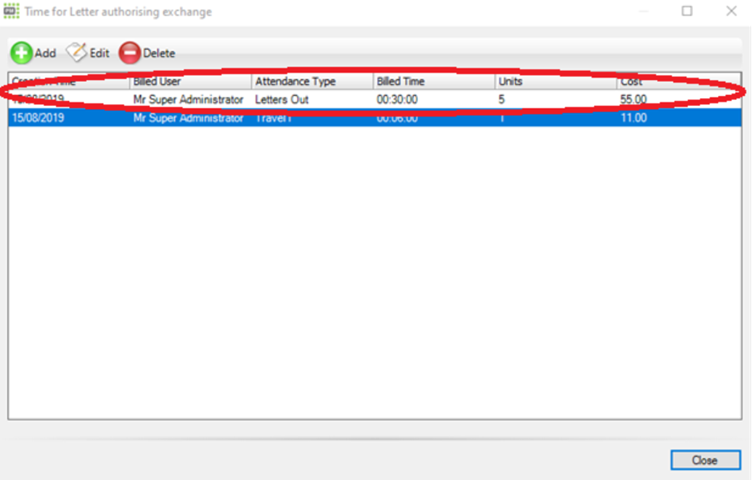Click the red Delete minus icon
This screenshot has width=753, height=480.
(130, 53)
